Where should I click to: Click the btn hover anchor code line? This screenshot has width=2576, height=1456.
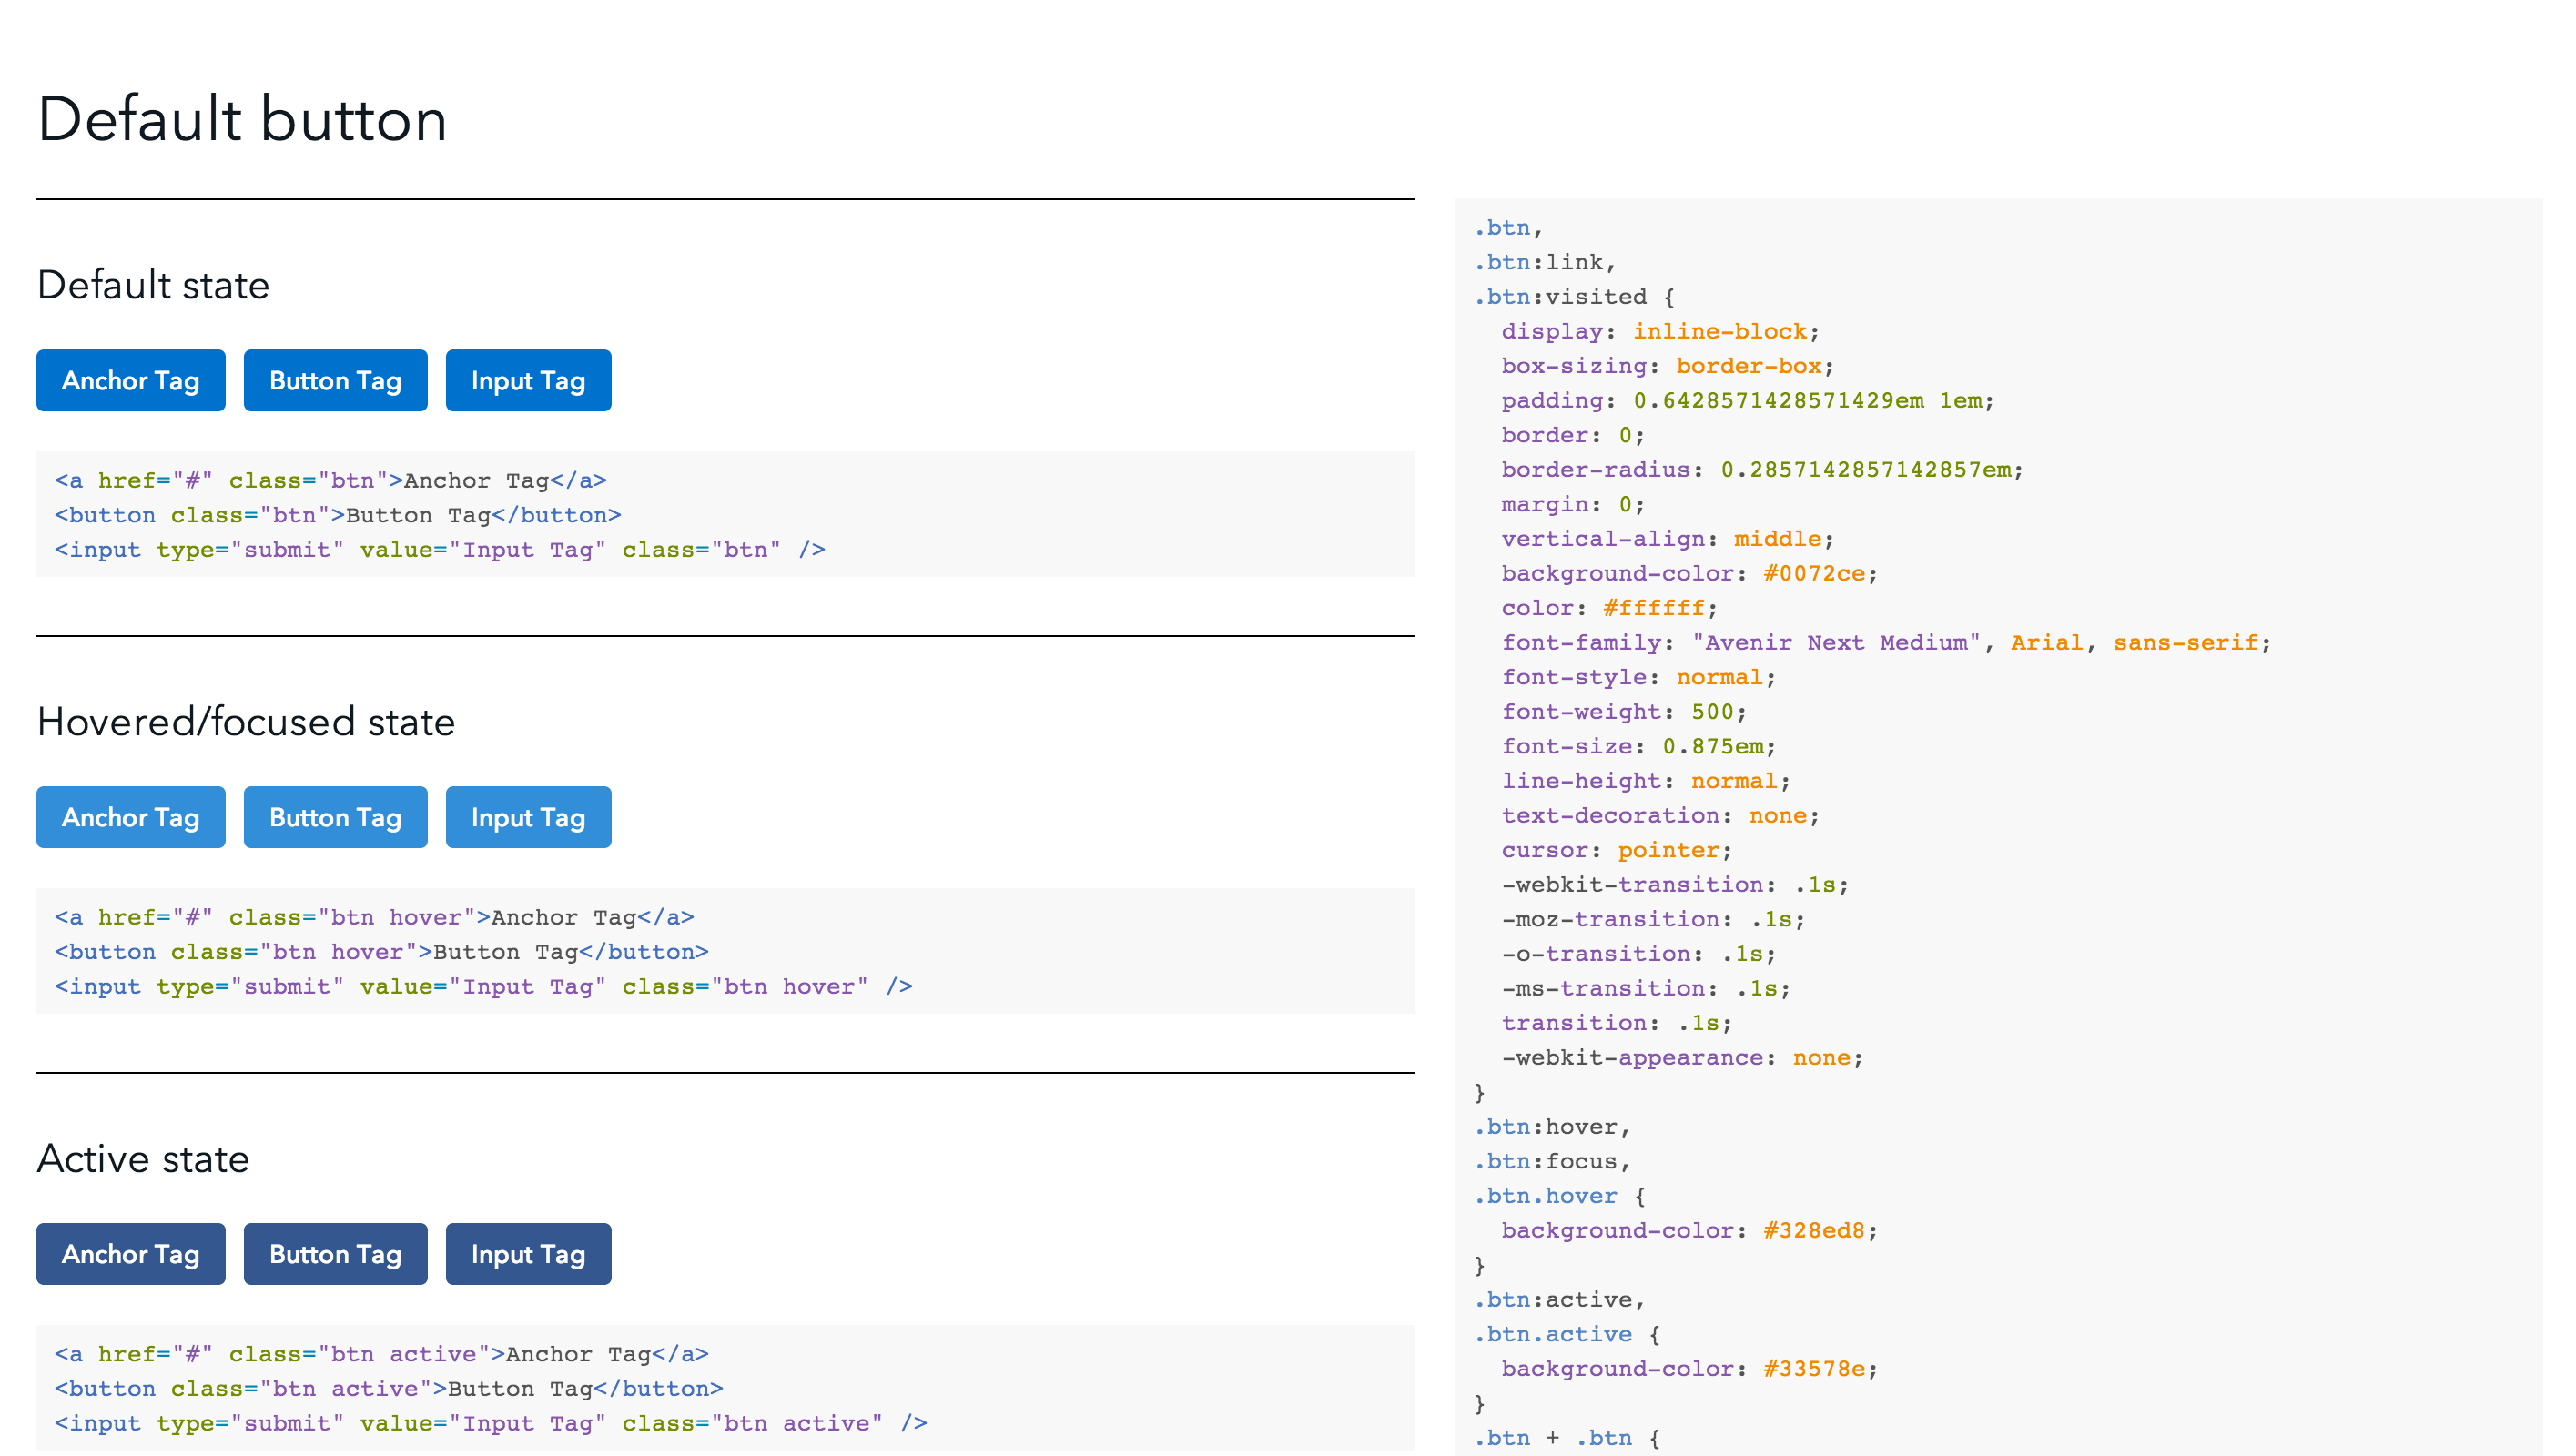[374, 918]
